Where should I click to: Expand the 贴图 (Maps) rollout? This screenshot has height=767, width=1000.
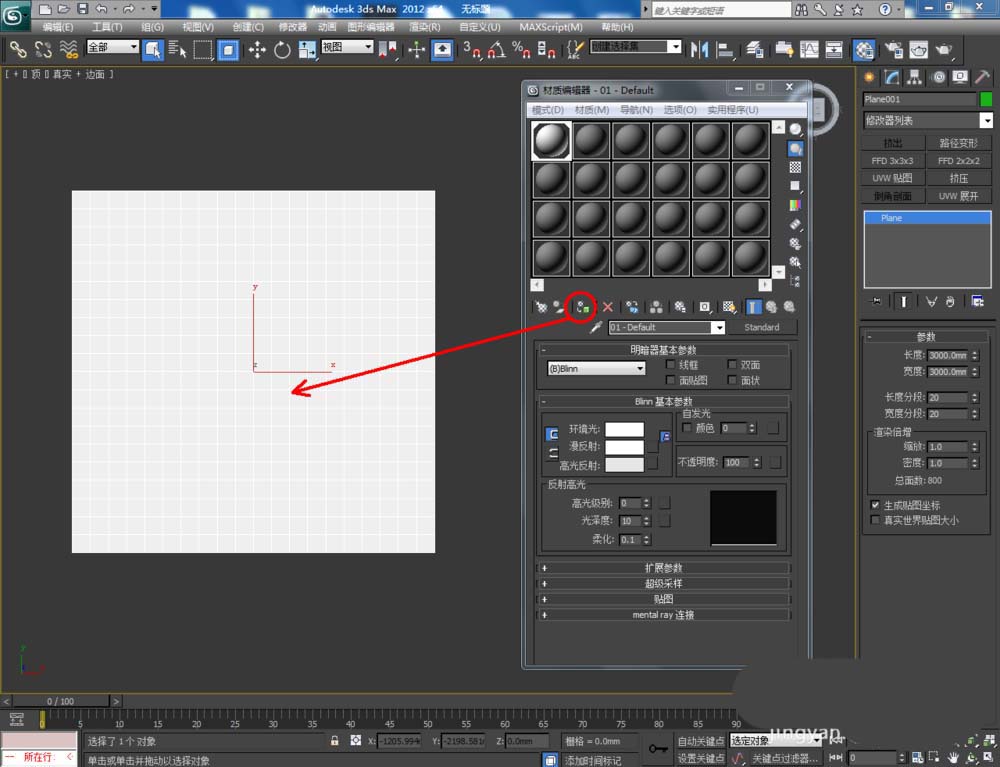click(x=664, y=599)
